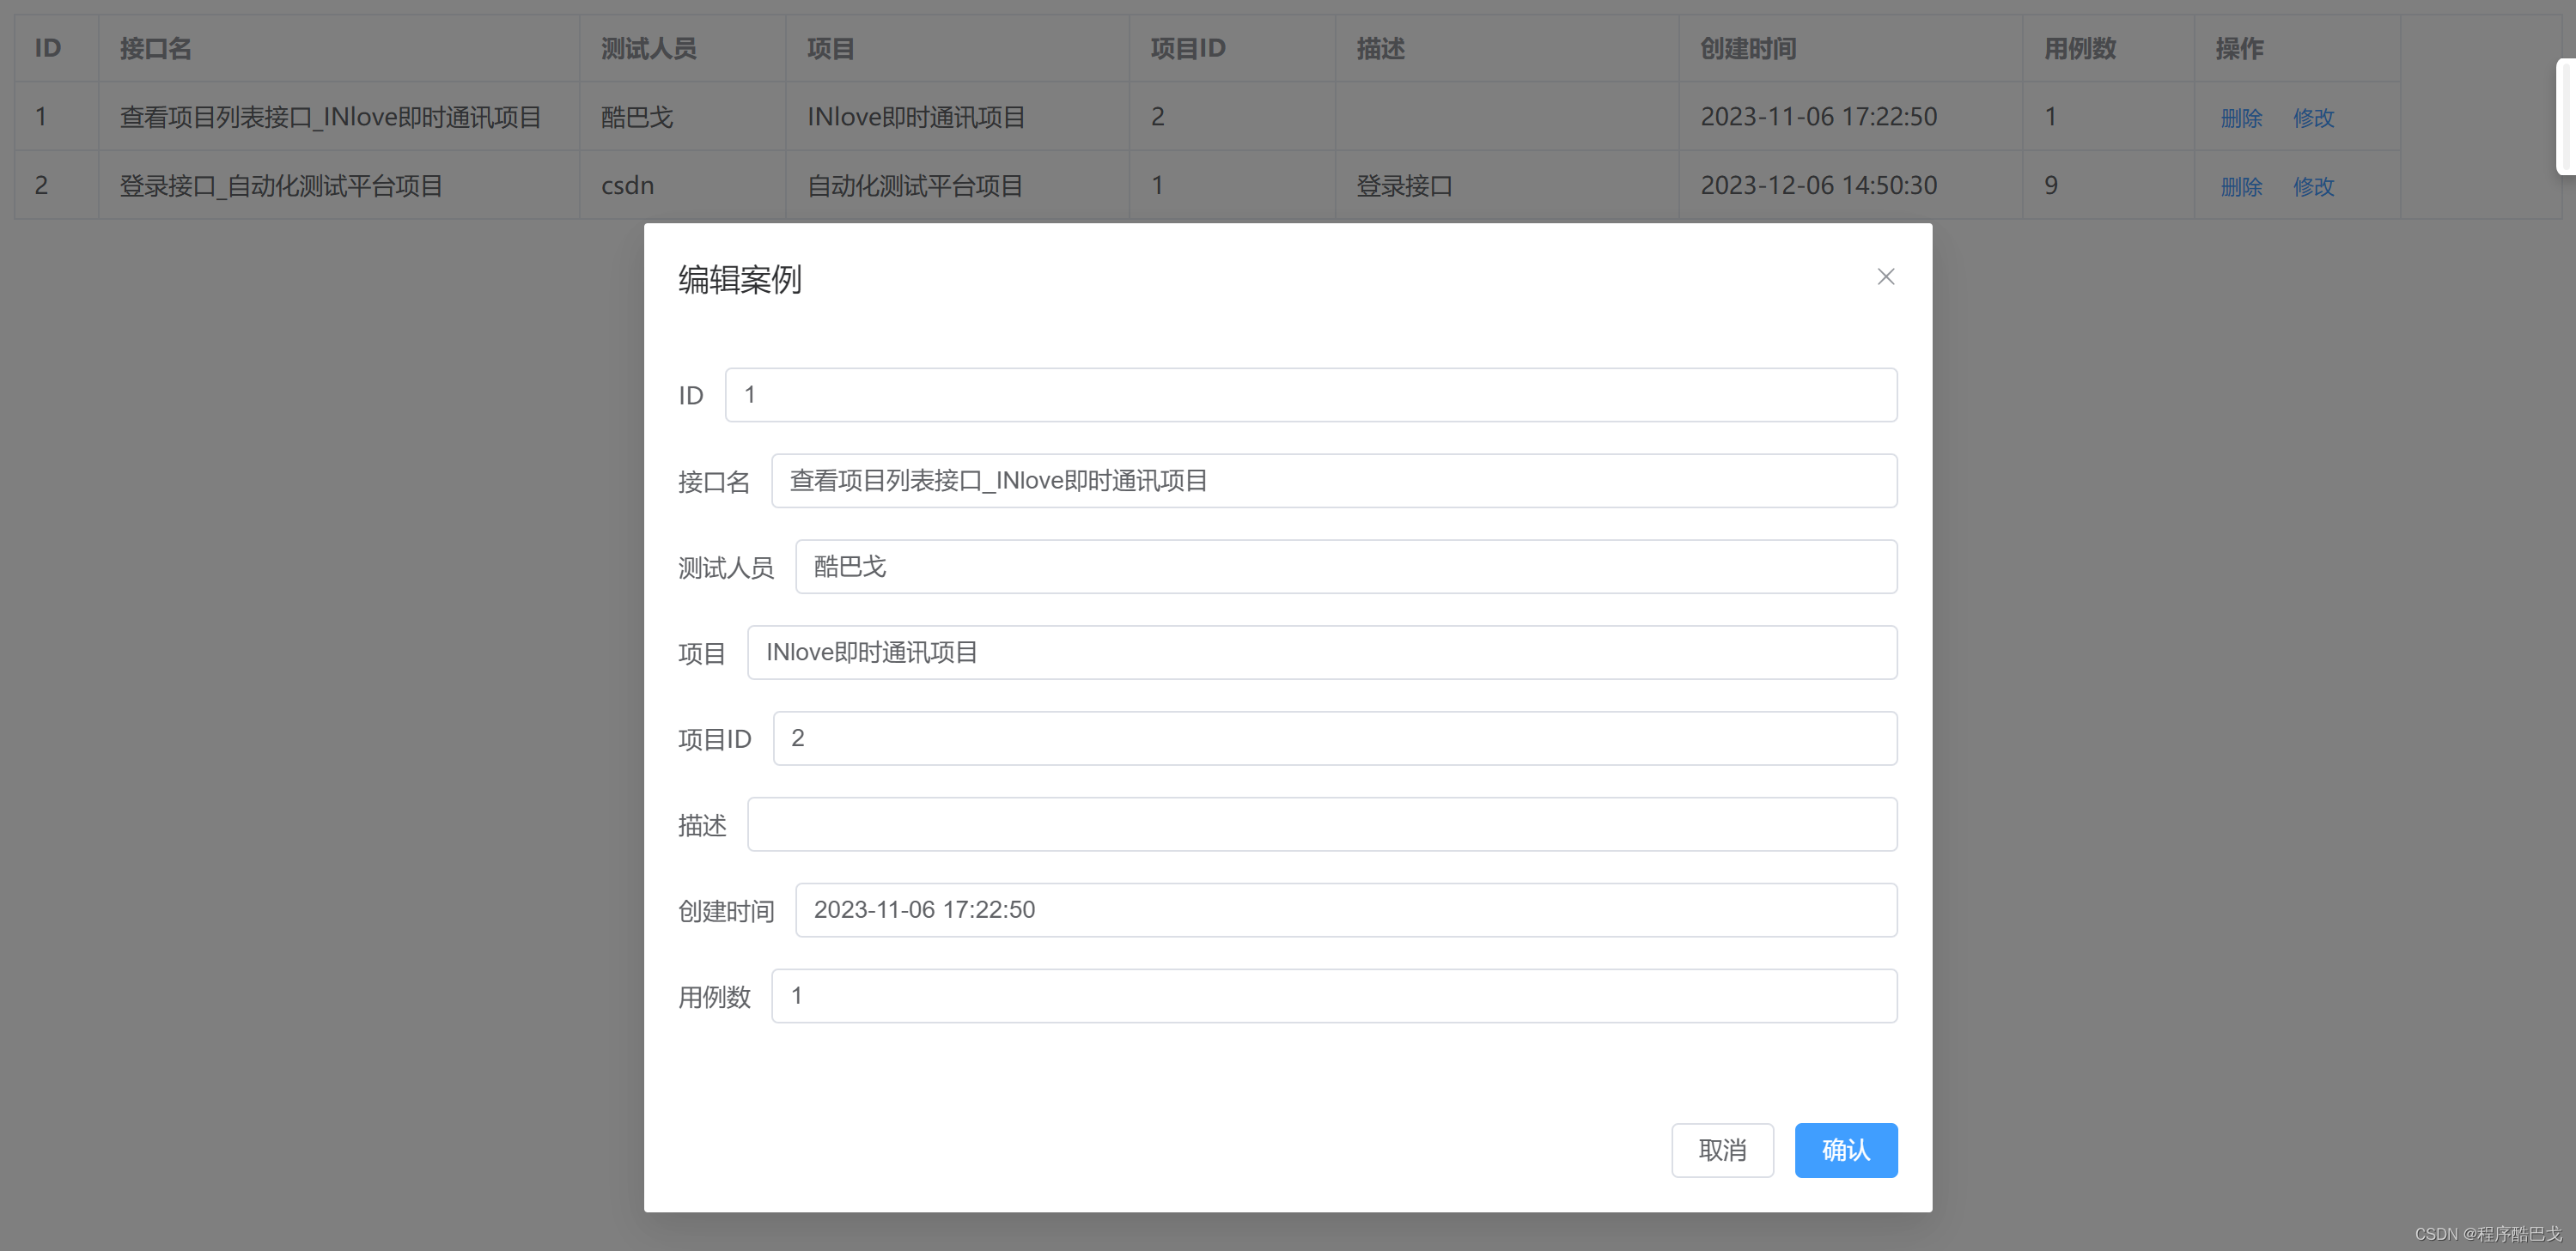This screenshot has width=2576, height=1251.
Task: Focus the 用例数 input field
Action: click(x=1333, y=996)
